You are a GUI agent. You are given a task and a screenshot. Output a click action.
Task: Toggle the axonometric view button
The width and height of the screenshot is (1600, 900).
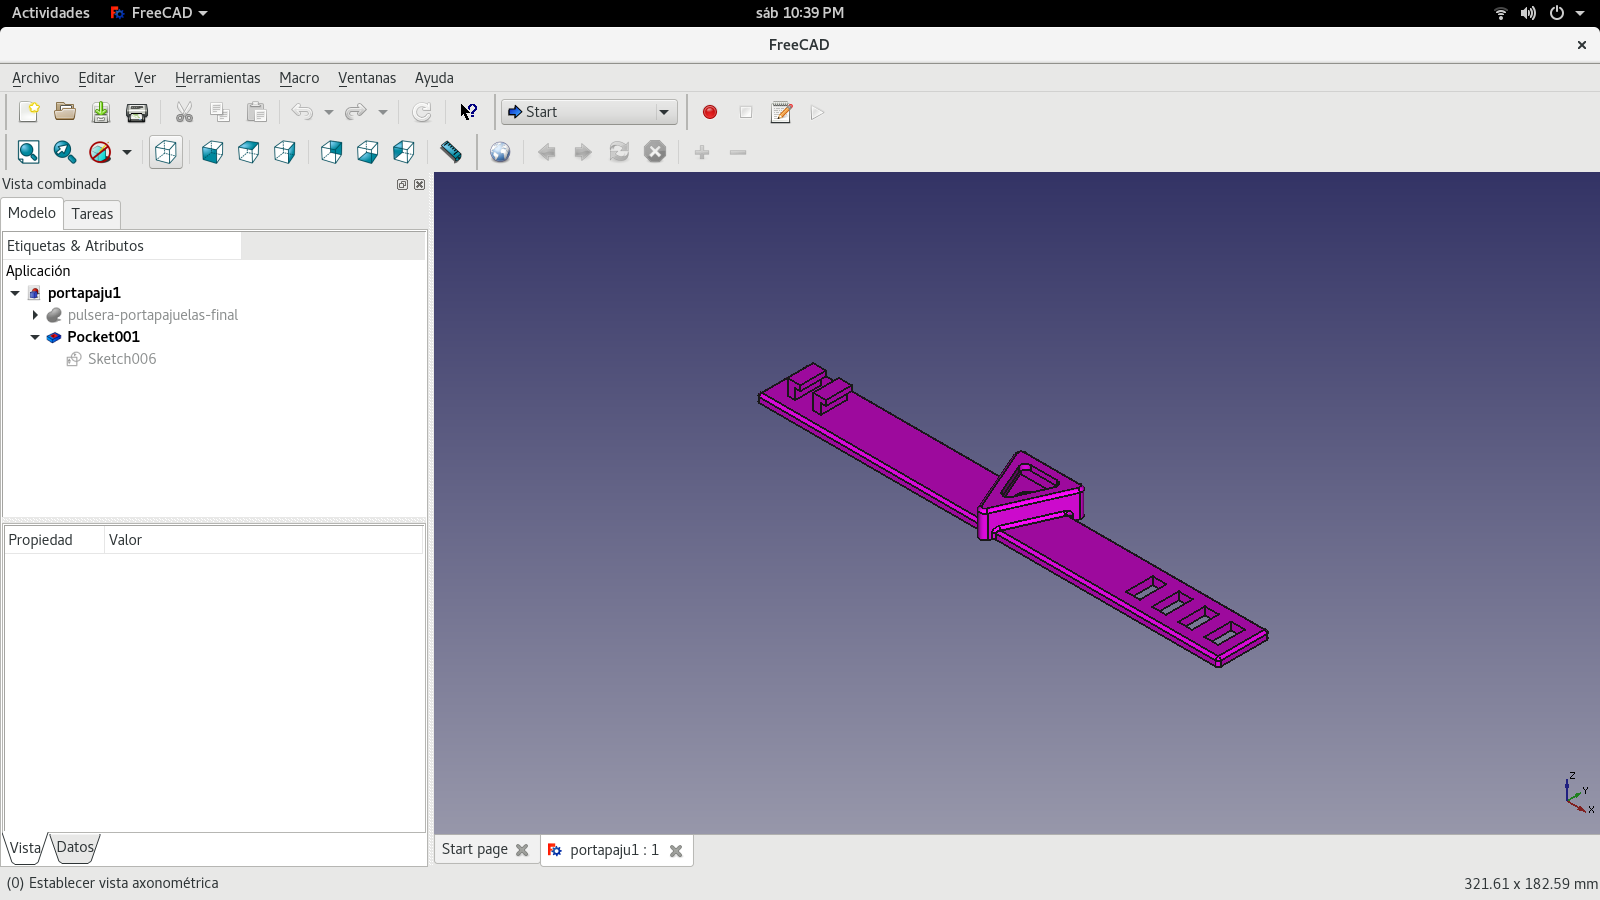(165, 152)
